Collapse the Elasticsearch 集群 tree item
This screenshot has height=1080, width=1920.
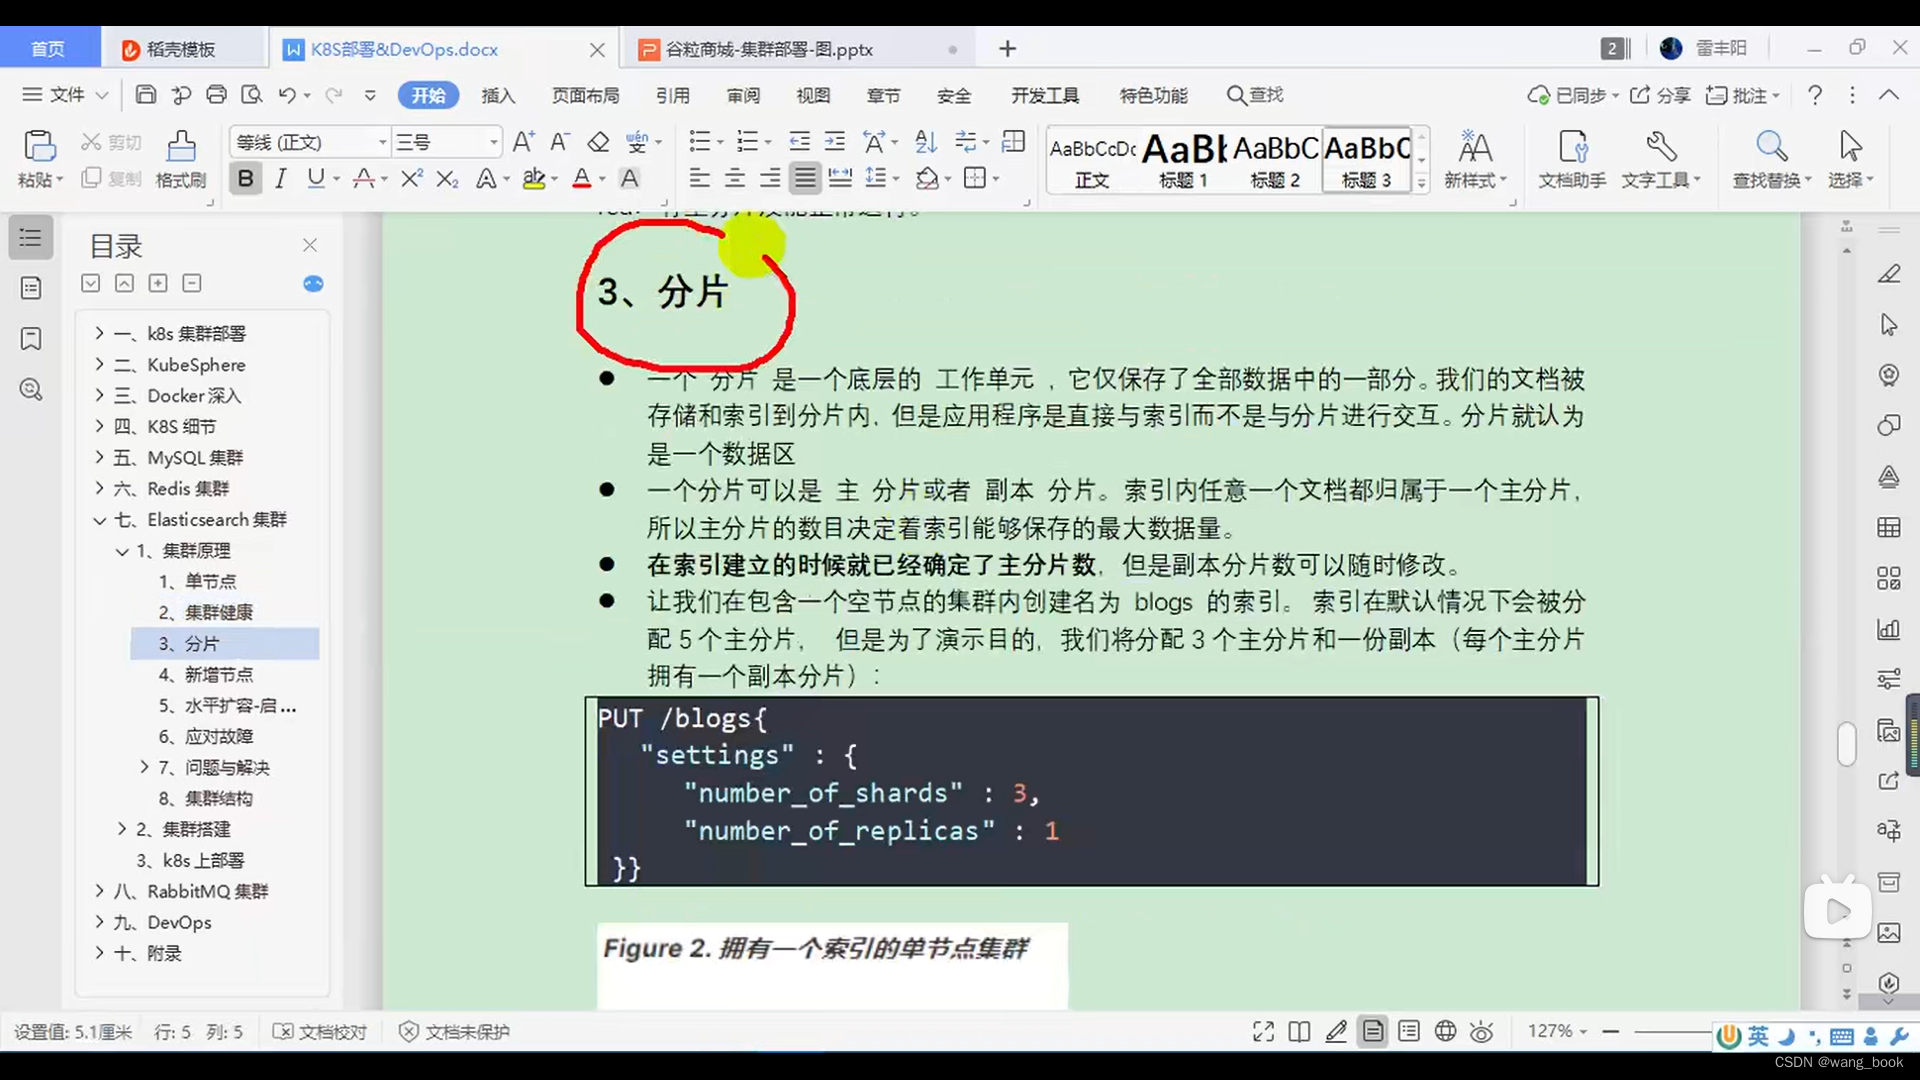tap(99, 520)
